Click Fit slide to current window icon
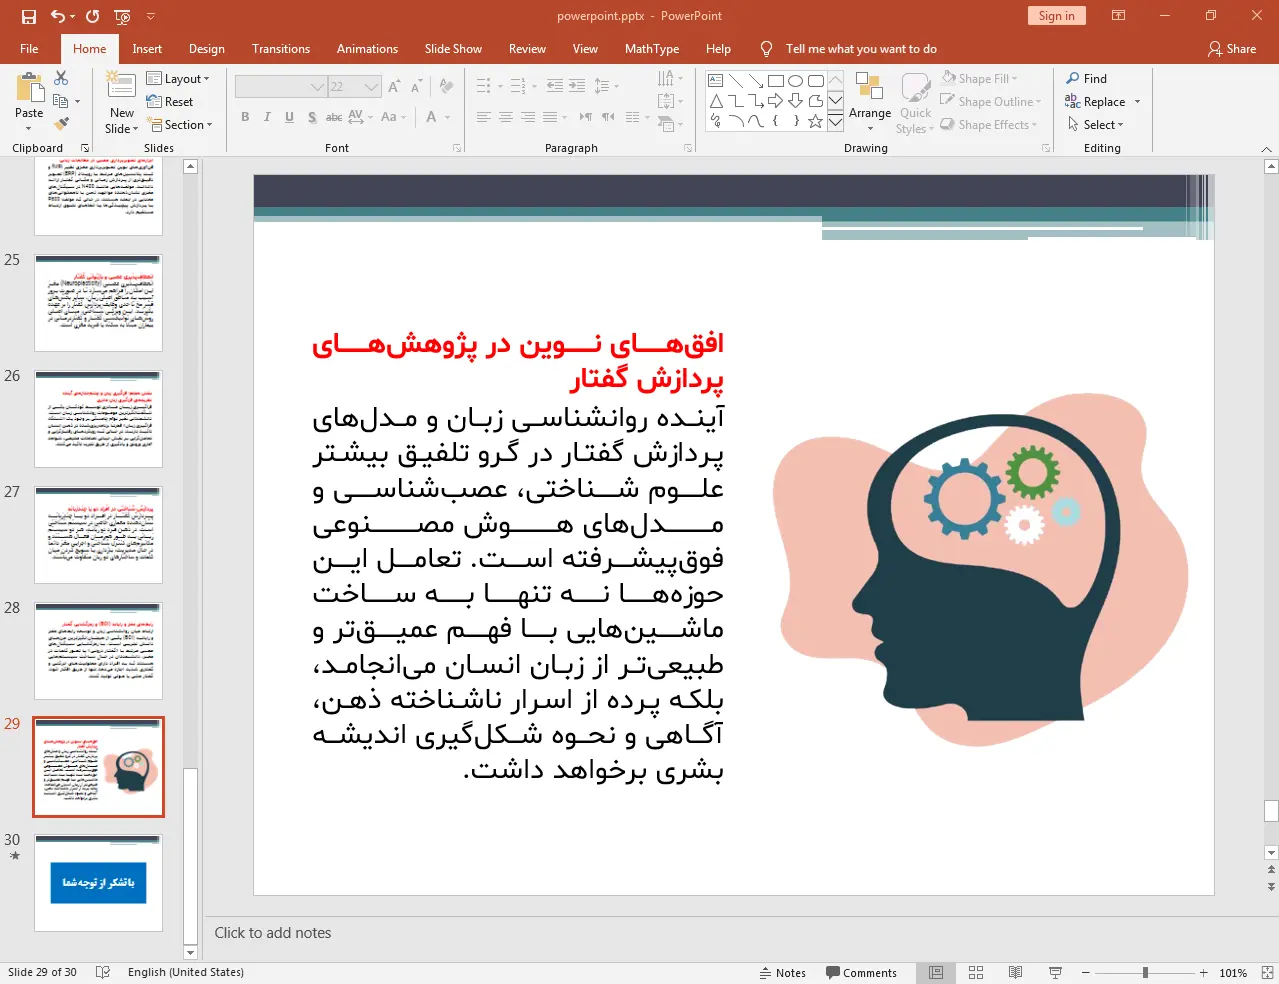Screen dimensions: 1279x984 click(x=1267, y=972)
